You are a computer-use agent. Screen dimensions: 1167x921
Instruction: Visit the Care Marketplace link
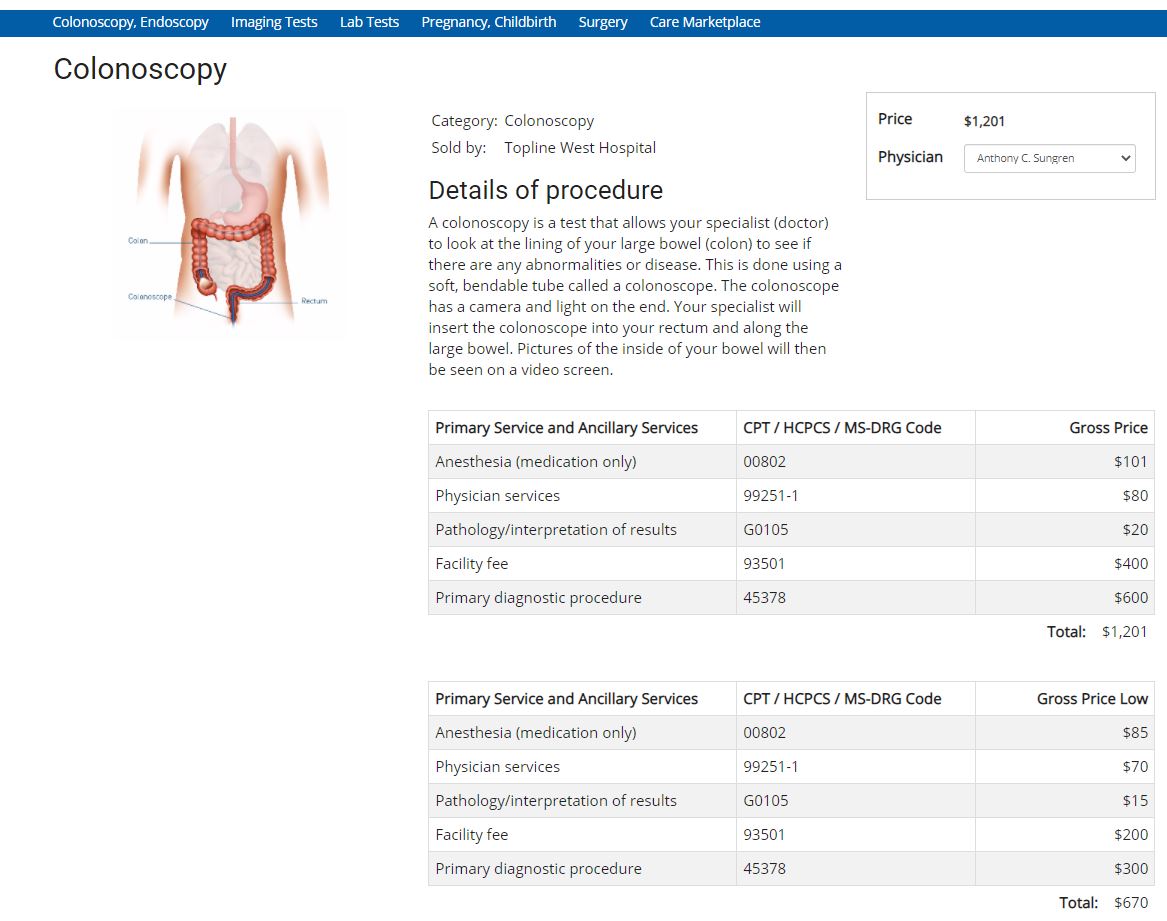(704, 22)
